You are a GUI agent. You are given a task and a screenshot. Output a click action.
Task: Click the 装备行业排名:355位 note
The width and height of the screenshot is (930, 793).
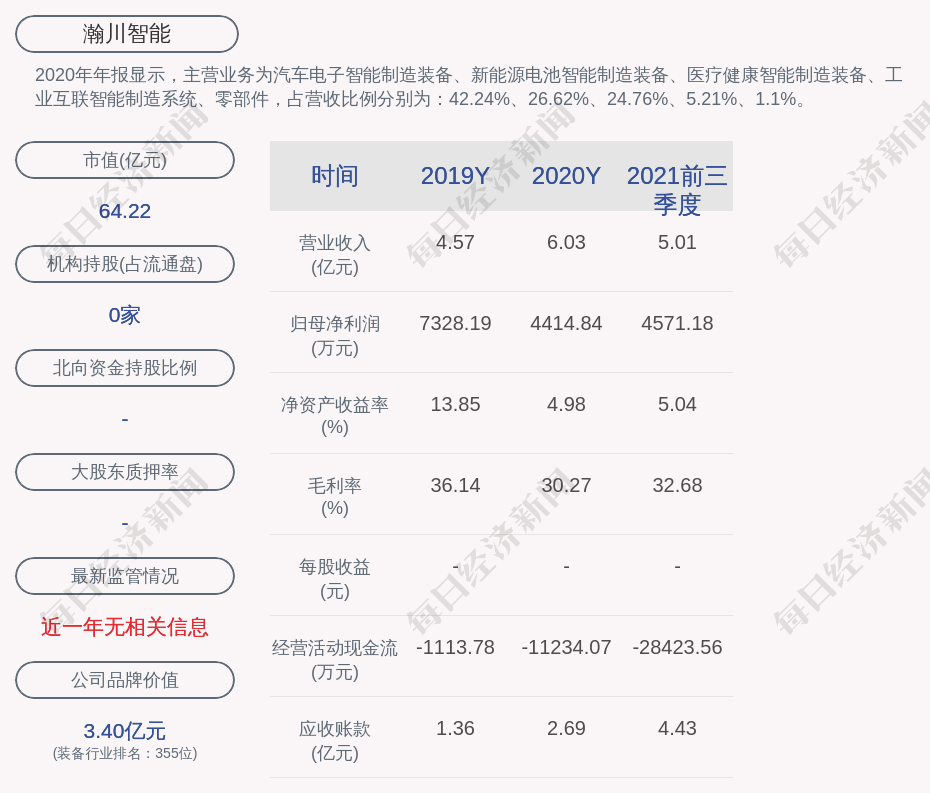[x=125, y=753]
